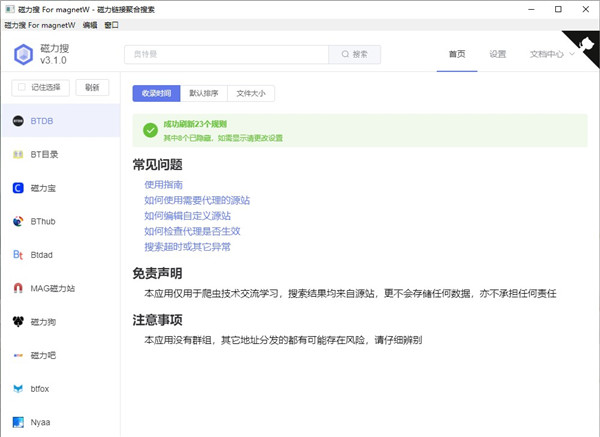
Task: Select MAG磁力站 source name
Action: tap(53, 288)
